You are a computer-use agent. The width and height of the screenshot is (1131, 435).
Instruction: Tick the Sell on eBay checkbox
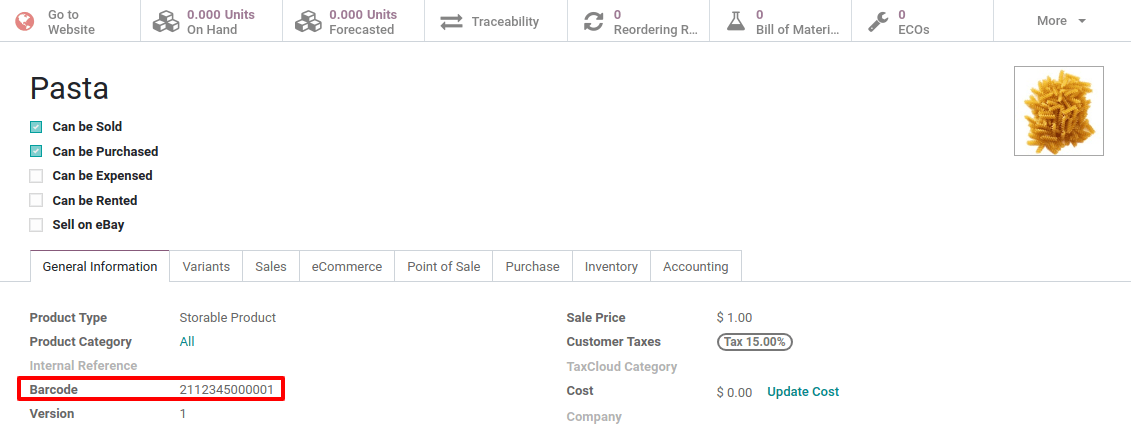click(36, 225)
